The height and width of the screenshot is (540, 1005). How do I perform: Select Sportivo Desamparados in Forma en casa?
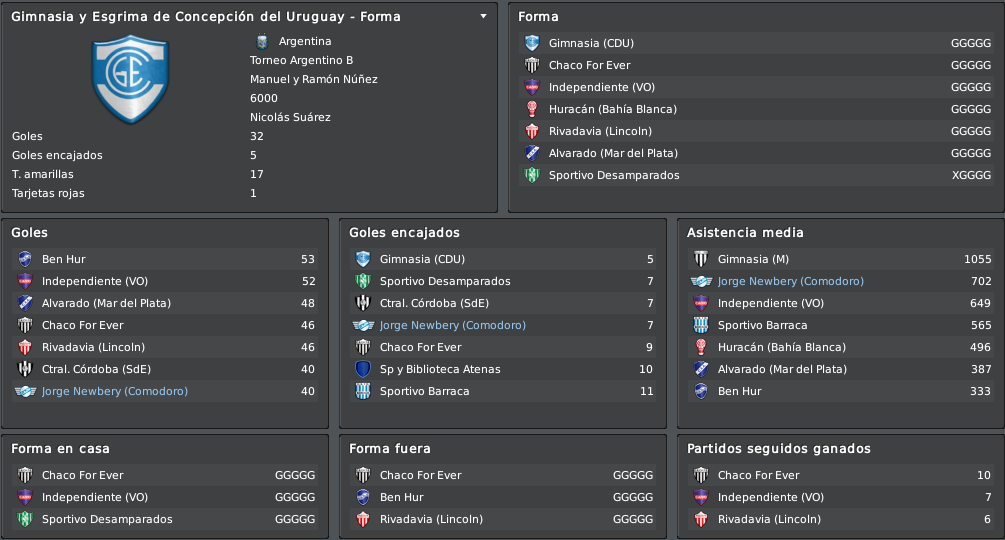pos(107,520)
